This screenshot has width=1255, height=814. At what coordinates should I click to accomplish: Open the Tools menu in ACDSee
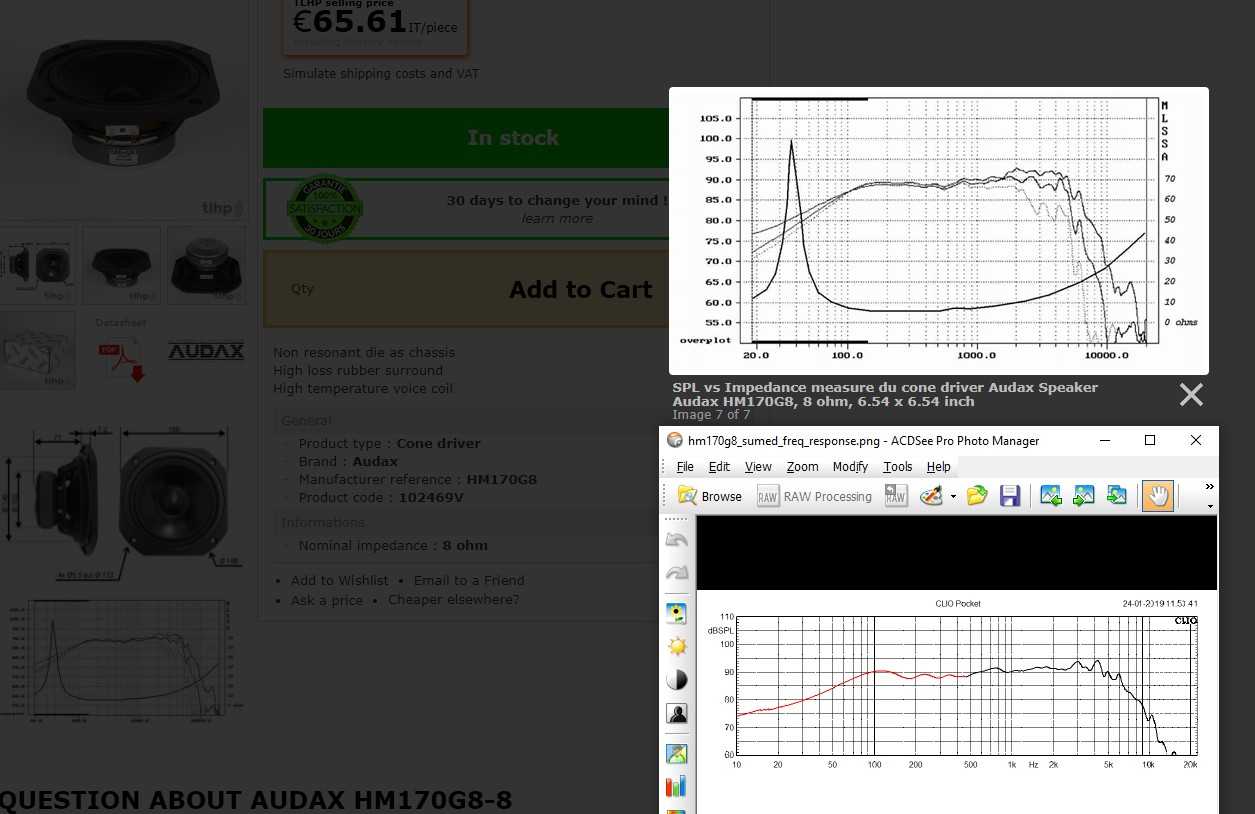(x=897, y=466)
